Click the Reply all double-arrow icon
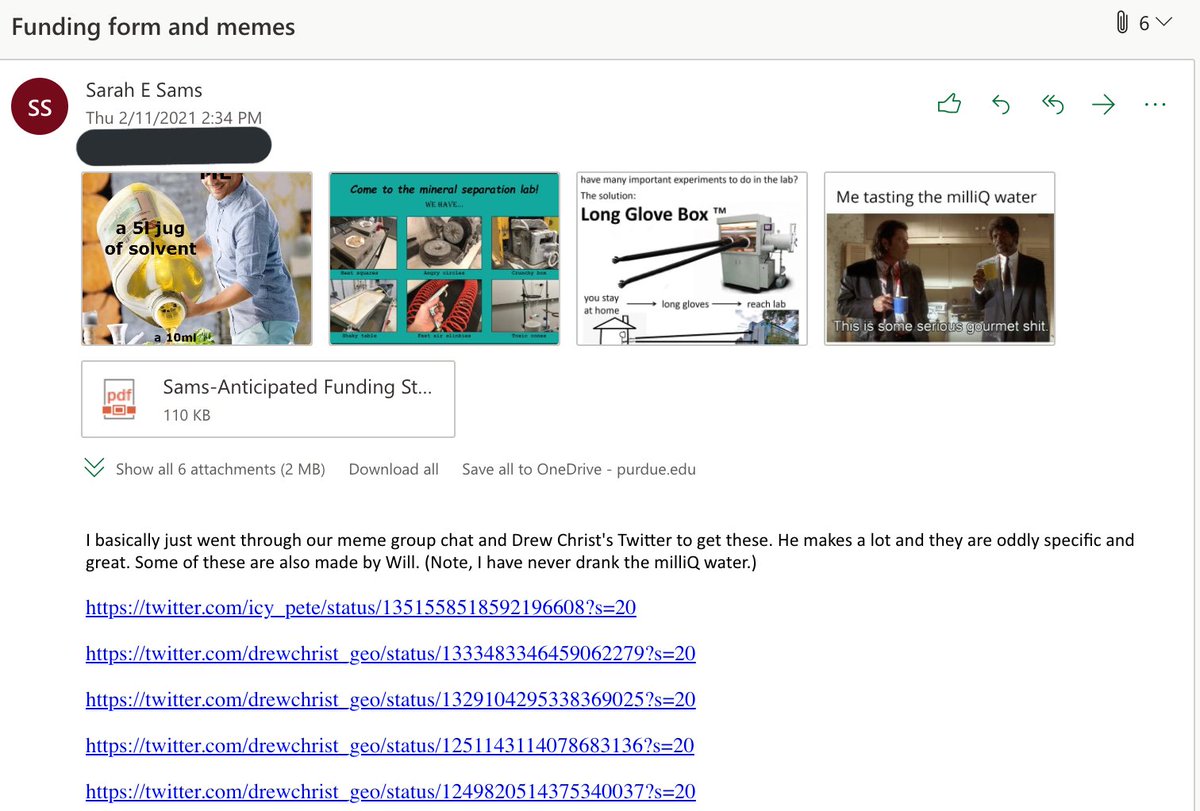Viewport: 1200px width, 811px height. tap(1052, 104)
